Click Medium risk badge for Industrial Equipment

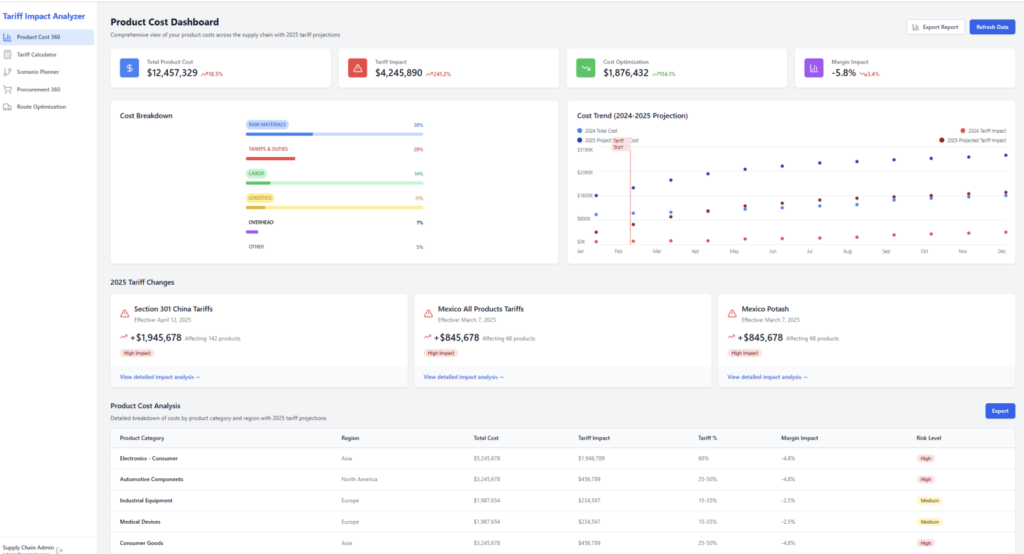pos(929,501)
